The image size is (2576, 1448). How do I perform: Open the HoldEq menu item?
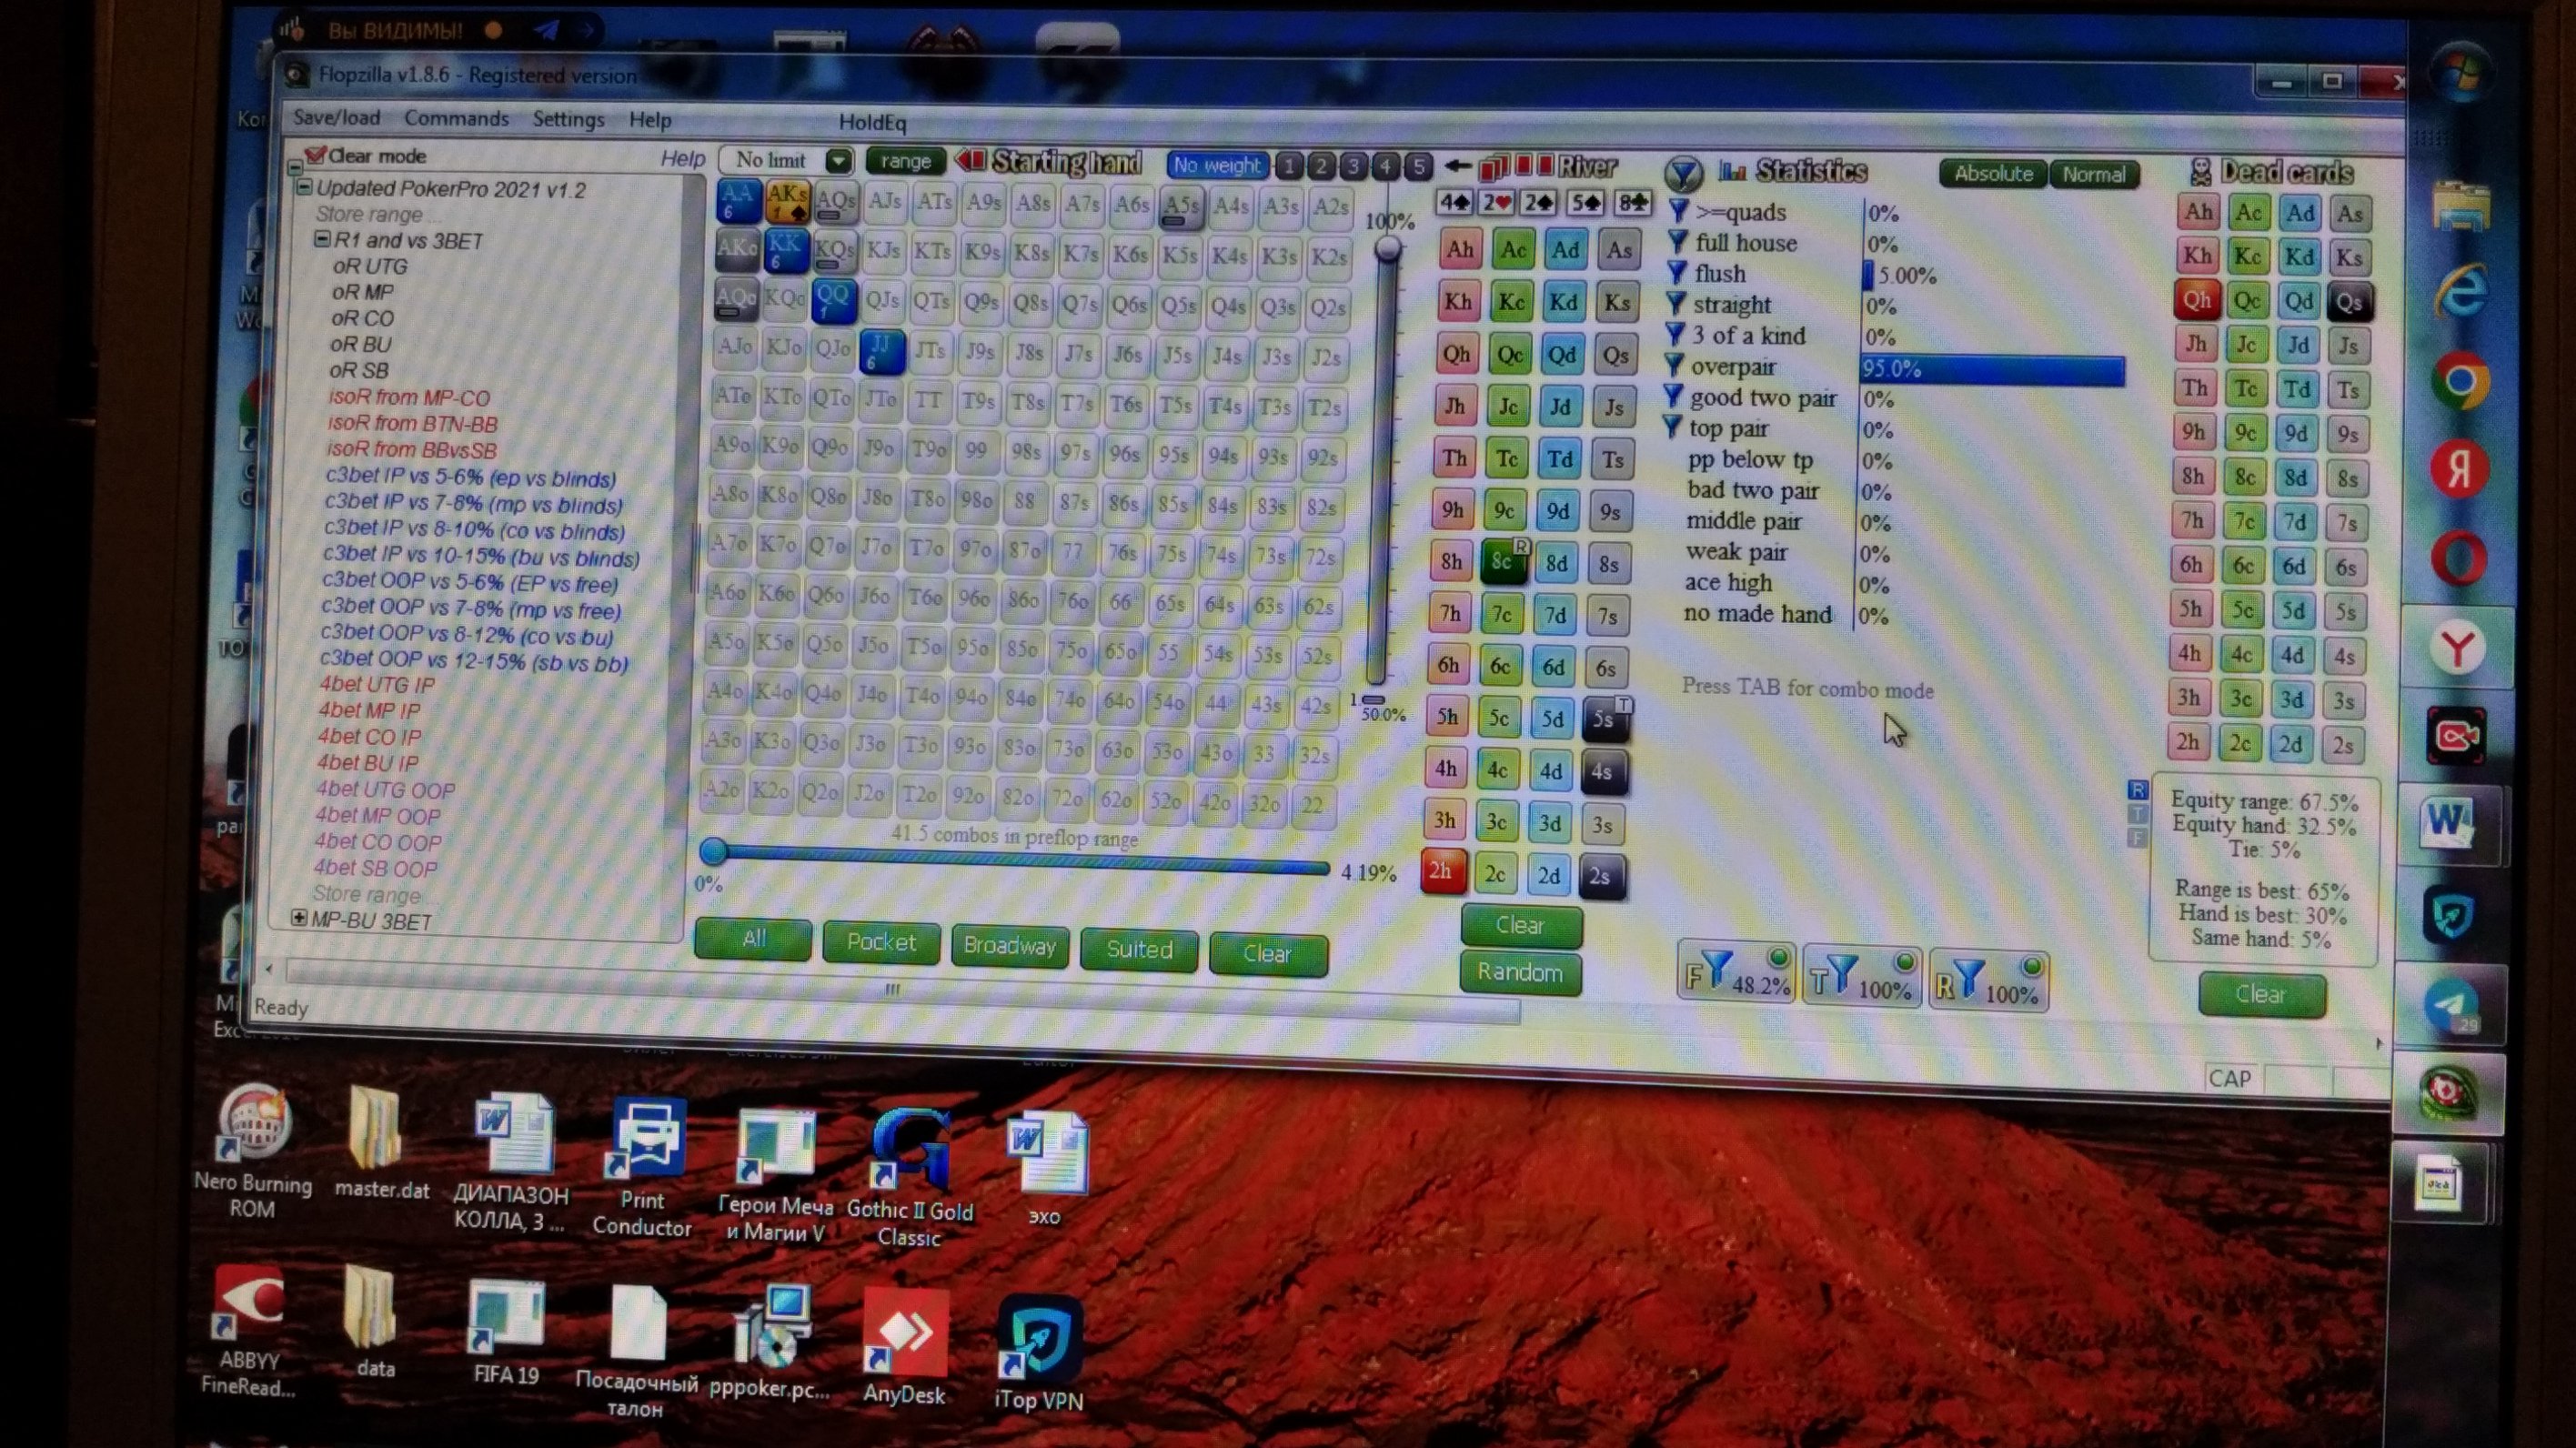(872, 122)
